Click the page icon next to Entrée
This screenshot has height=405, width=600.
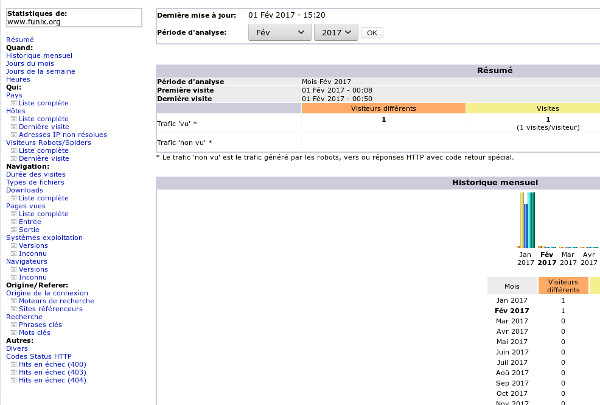click(14, 221)
